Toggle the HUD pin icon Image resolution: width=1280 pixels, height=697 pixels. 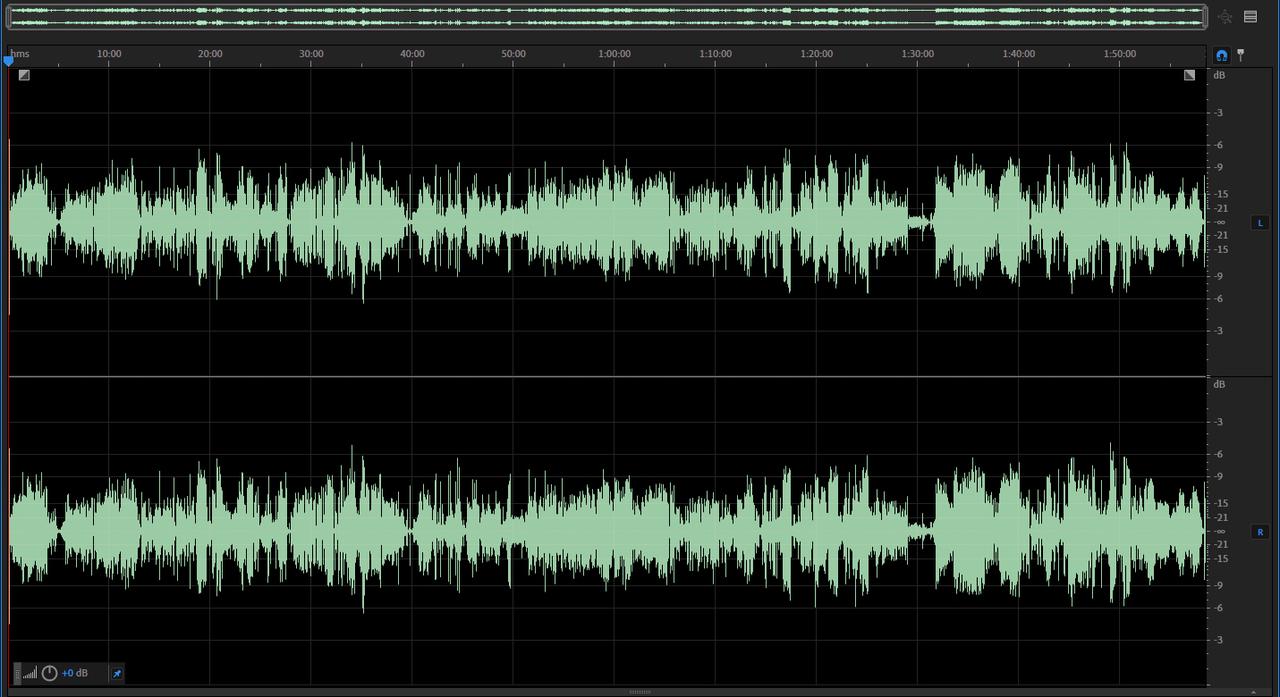click(x=116, y=673)
